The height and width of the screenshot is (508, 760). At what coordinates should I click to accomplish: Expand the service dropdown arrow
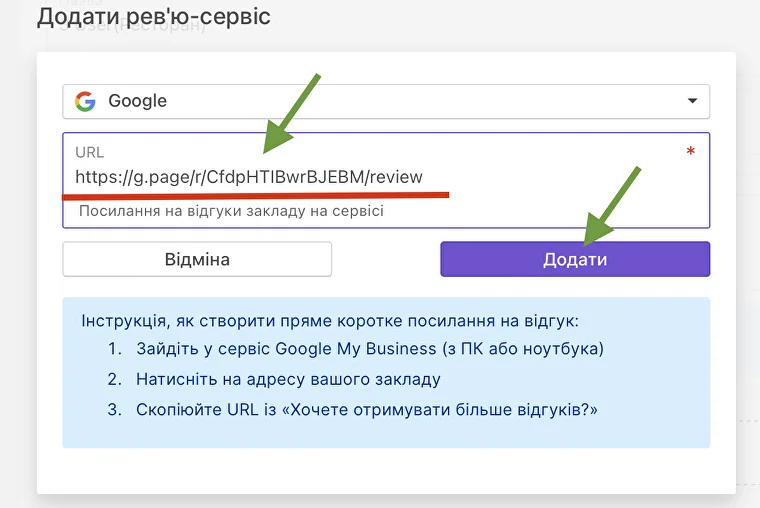point(692,101)
